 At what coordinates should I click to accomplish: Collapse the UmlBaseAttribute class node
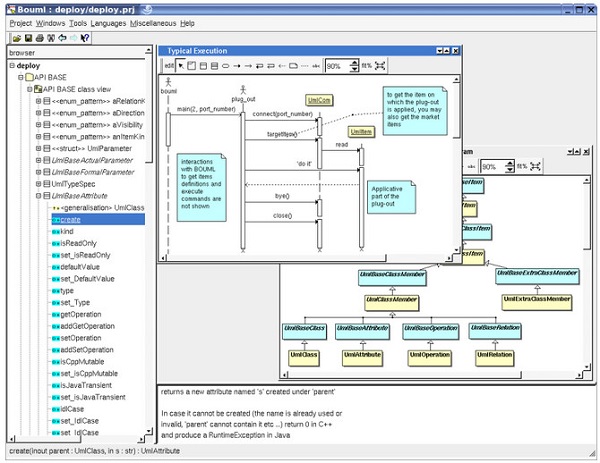[x=39, y=195]
